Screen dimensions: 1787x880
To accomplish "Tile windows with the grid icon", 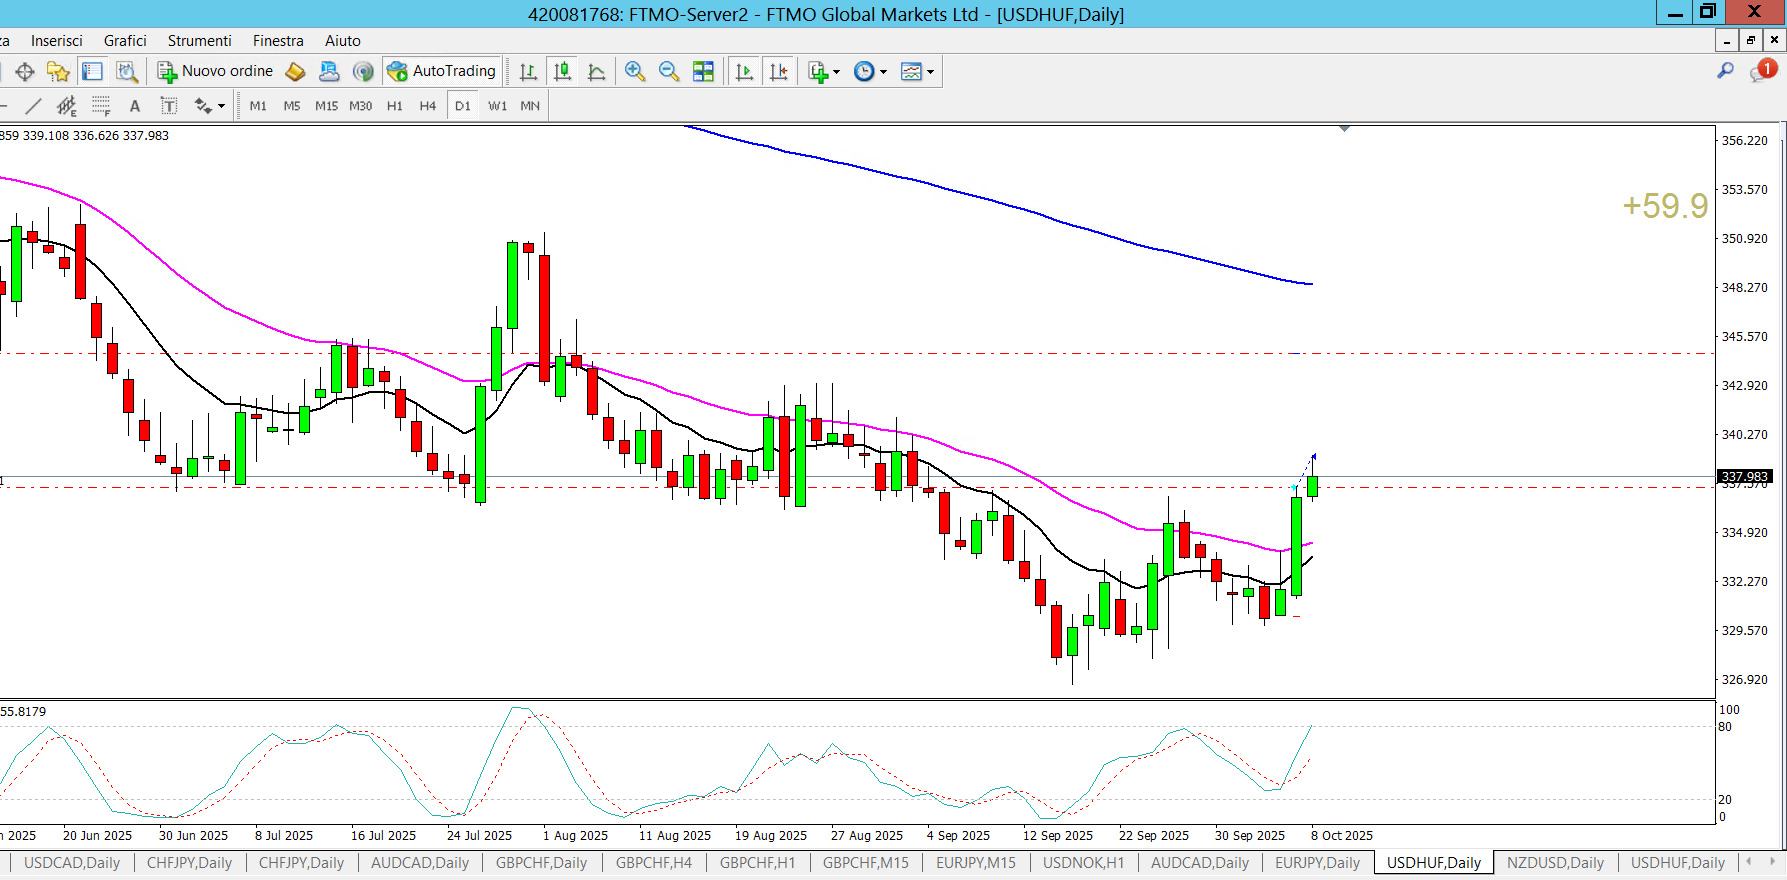I will (x=703, y=71).
